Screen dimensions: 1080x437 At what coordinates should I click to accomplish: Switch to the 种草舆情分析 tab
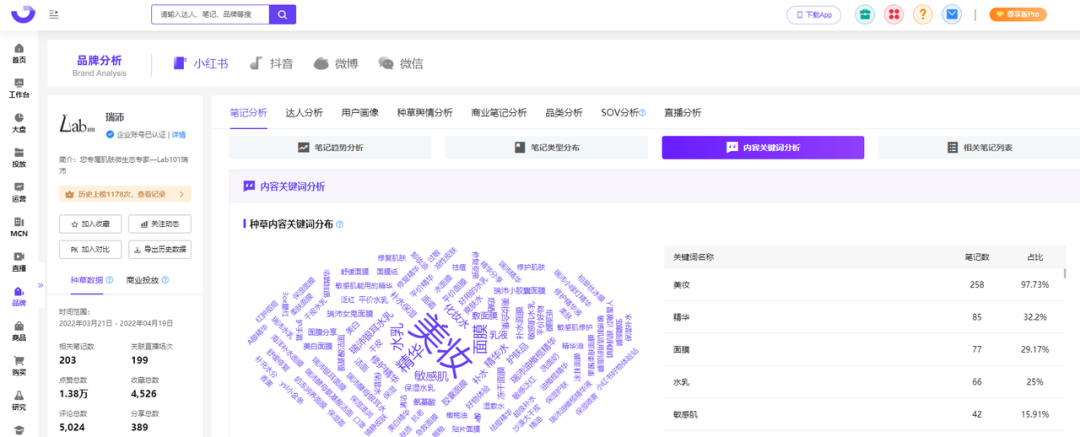click(x=424, y=112)
